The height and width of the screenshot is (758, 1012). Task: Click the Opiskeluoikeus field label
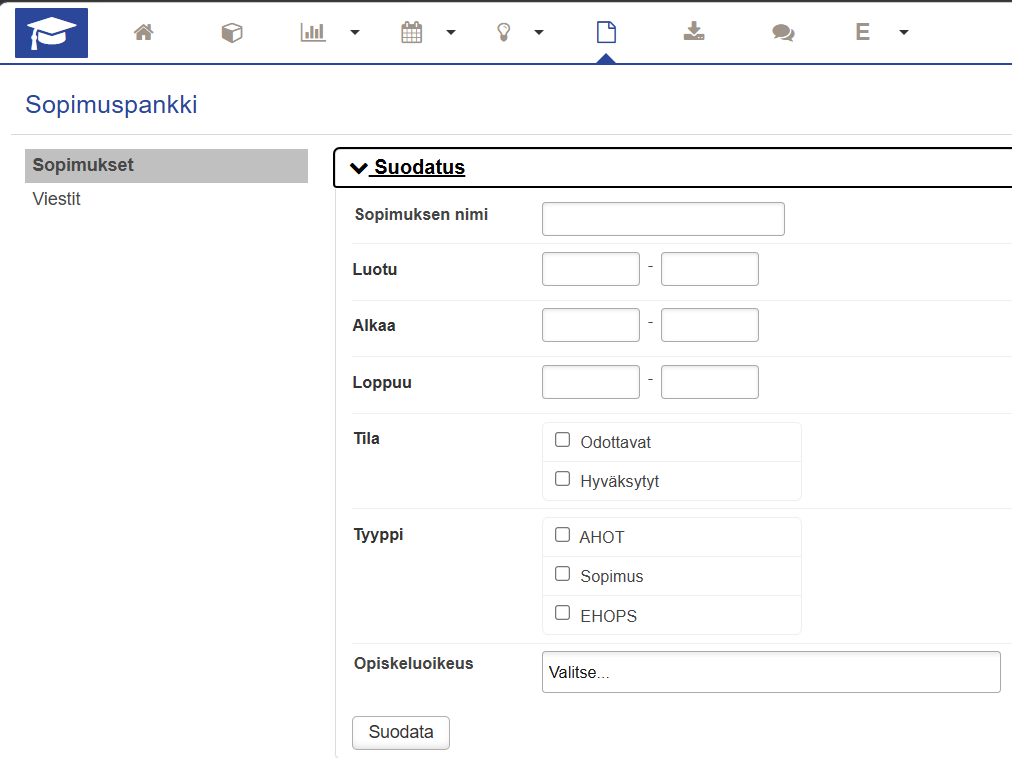pyautogui.click(x=414, y=664)
